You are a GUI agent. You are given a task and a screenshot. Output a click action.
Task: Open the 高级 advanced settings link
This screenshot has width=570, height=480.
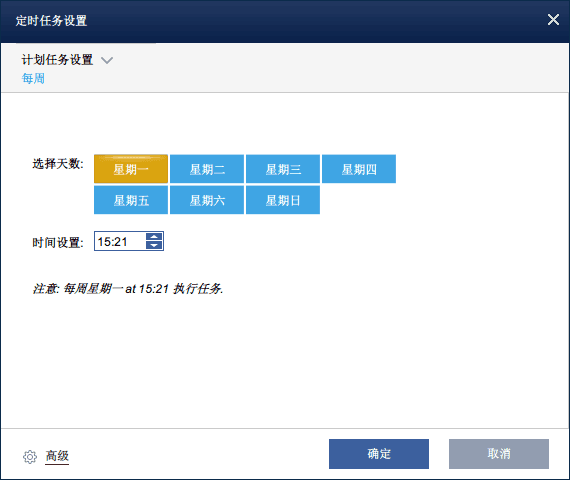(x=57, y=456)
